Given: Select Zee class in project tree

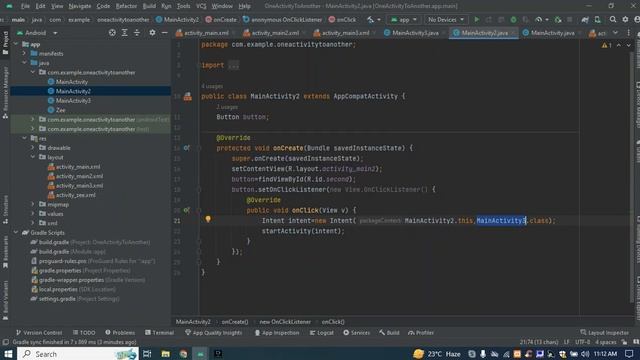Looking at the screenshot, I should click(x=60, y=110).
